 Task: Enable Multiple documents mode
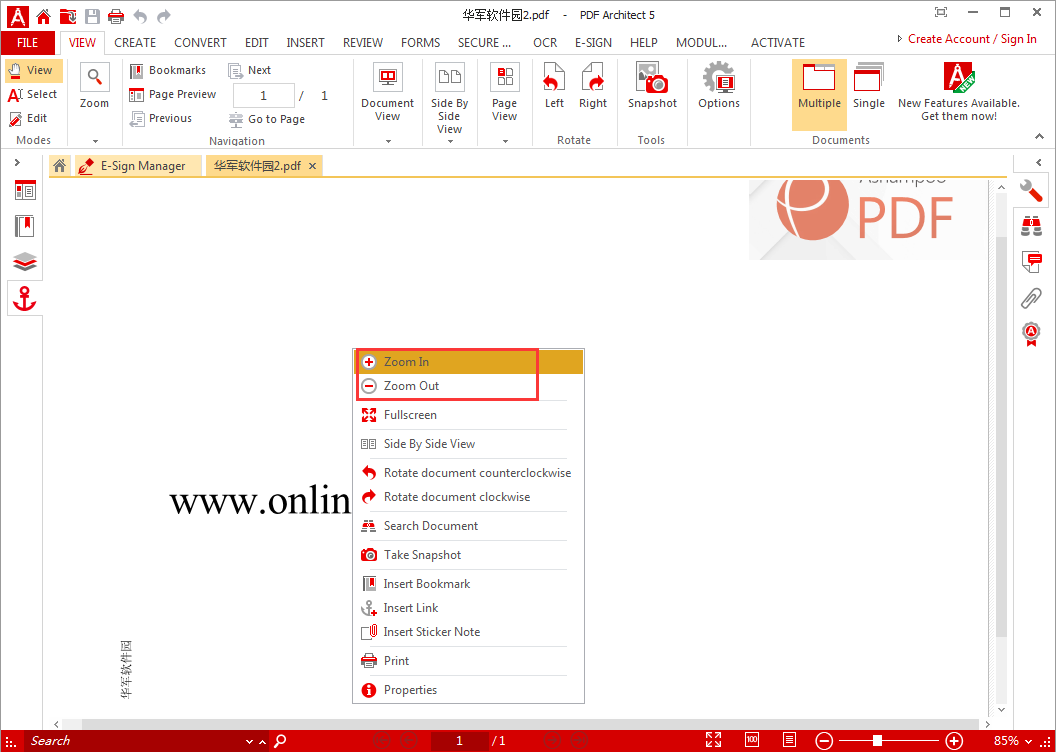coord(819,94)
